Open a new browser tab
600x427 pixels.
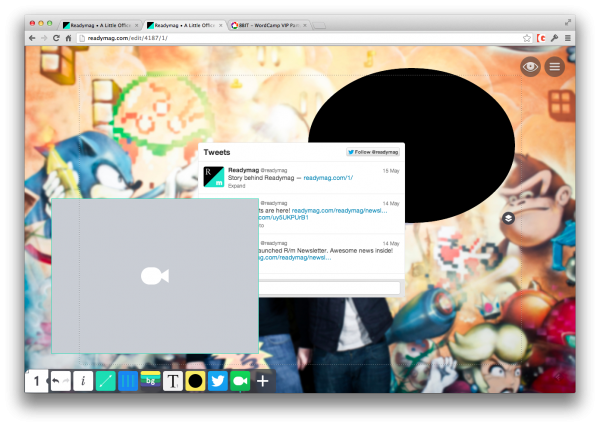point(318,25)
